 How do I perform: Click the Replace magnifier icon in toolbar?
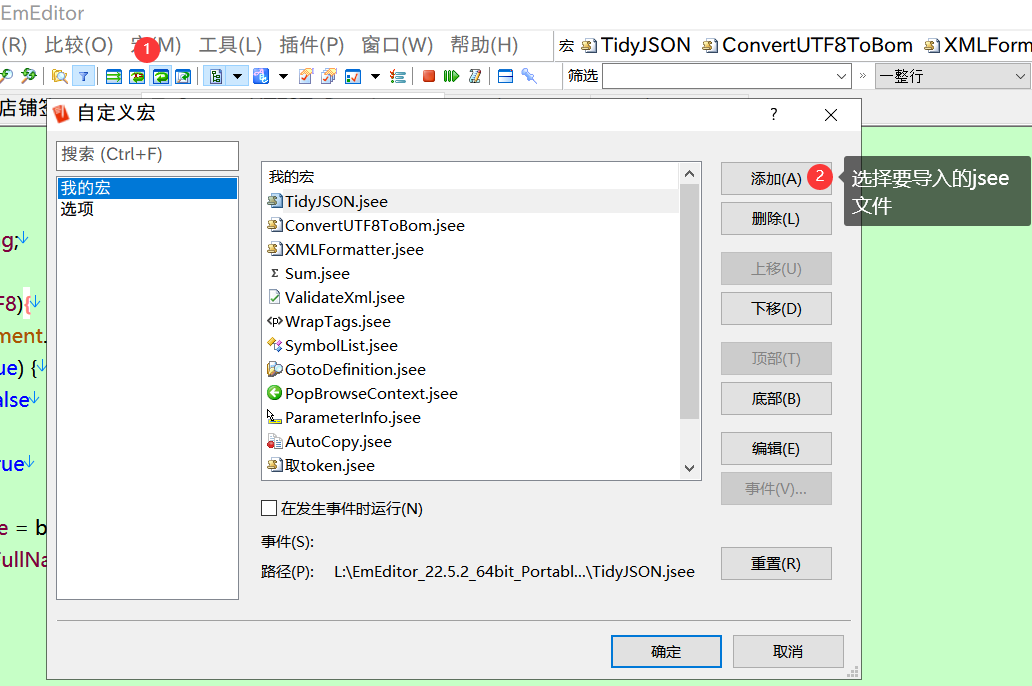(x=28, y=76)
